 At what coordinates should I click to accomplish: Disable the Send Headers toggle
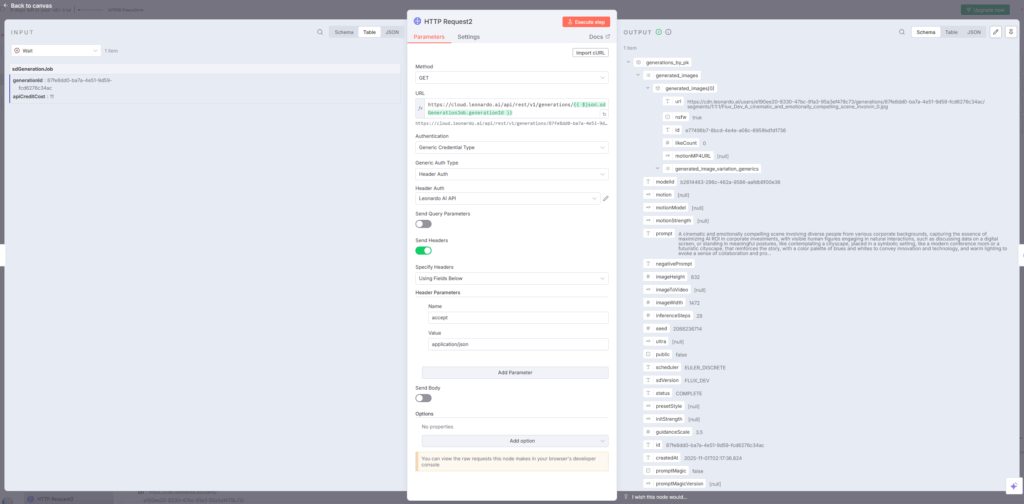click(423, 250)
